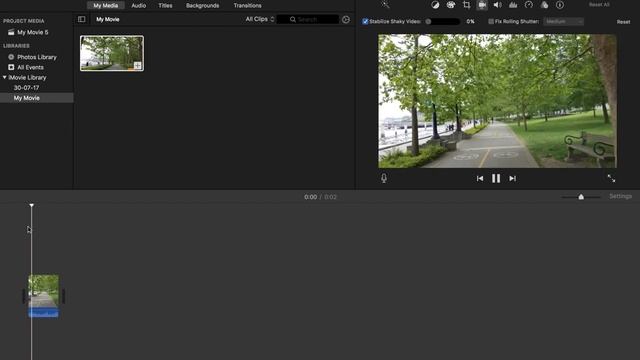Select the 30-07-17 event

click(x=27, y=88)
